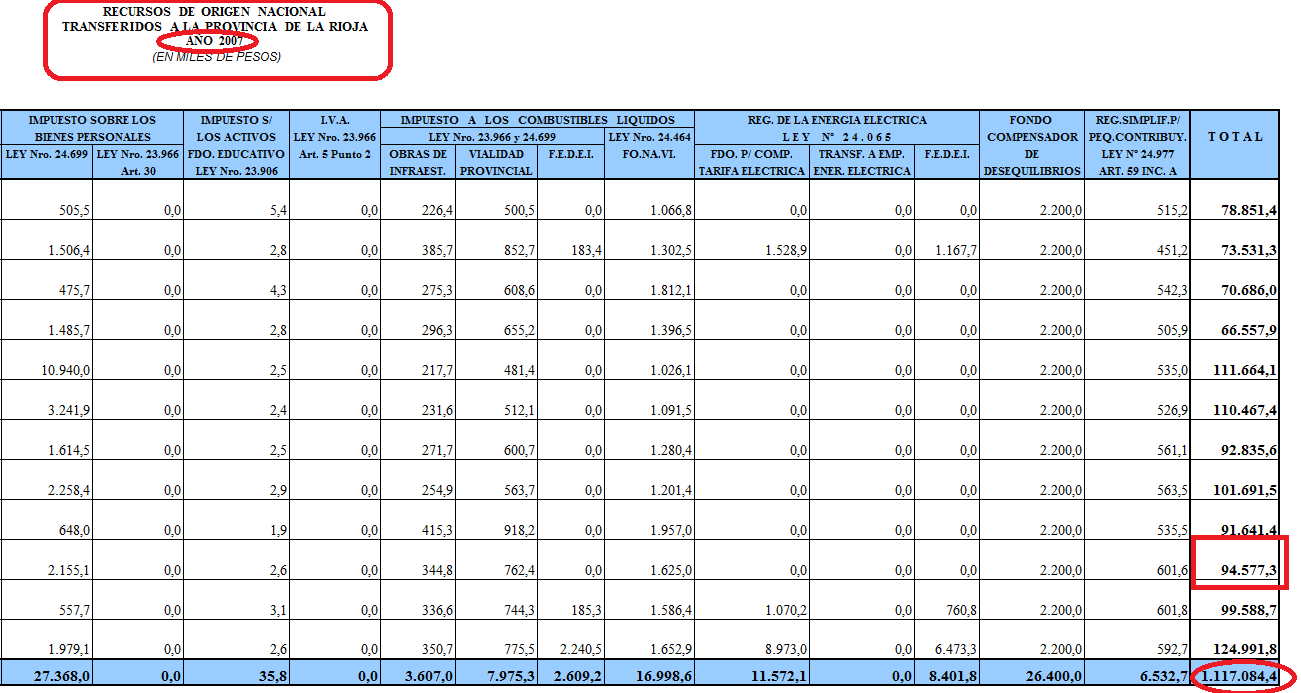The height and width of the screenshot is (693, 1301).
Task: Select the column sum 27.368,0
Action: 62,677
